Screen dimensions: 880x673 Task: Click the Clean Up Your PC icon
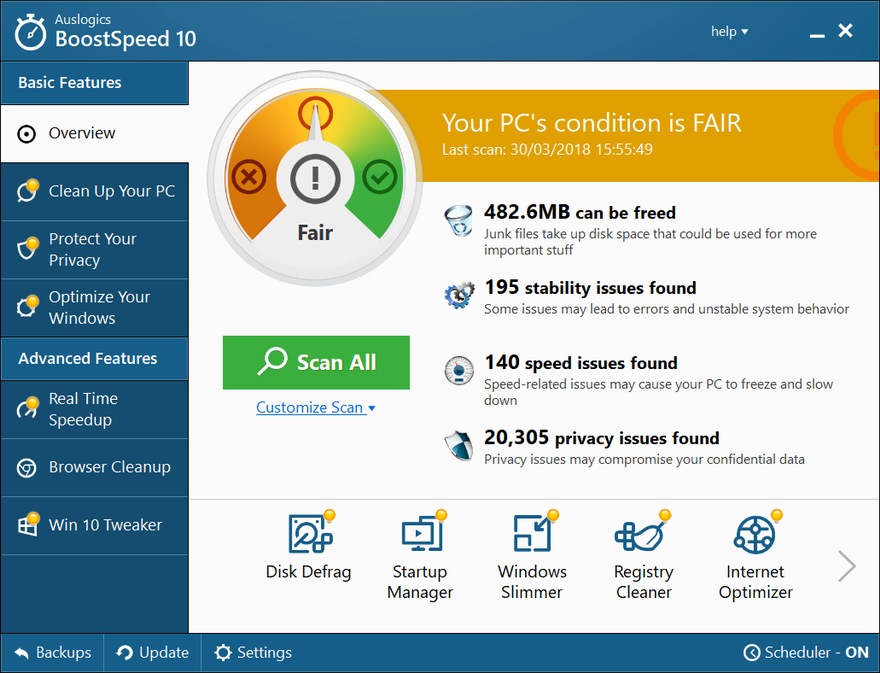pyautogui.click(x=28, y=190)
